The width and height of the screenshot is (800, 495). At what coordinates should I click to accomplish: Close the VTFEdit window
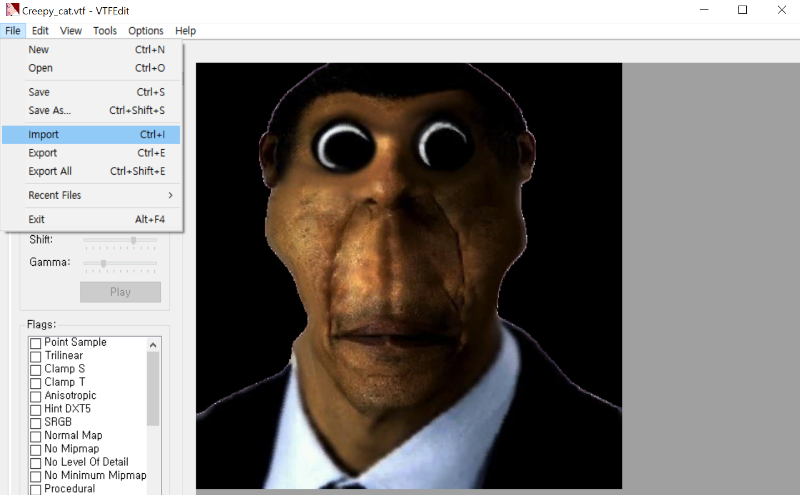click(x=781, y=10)
